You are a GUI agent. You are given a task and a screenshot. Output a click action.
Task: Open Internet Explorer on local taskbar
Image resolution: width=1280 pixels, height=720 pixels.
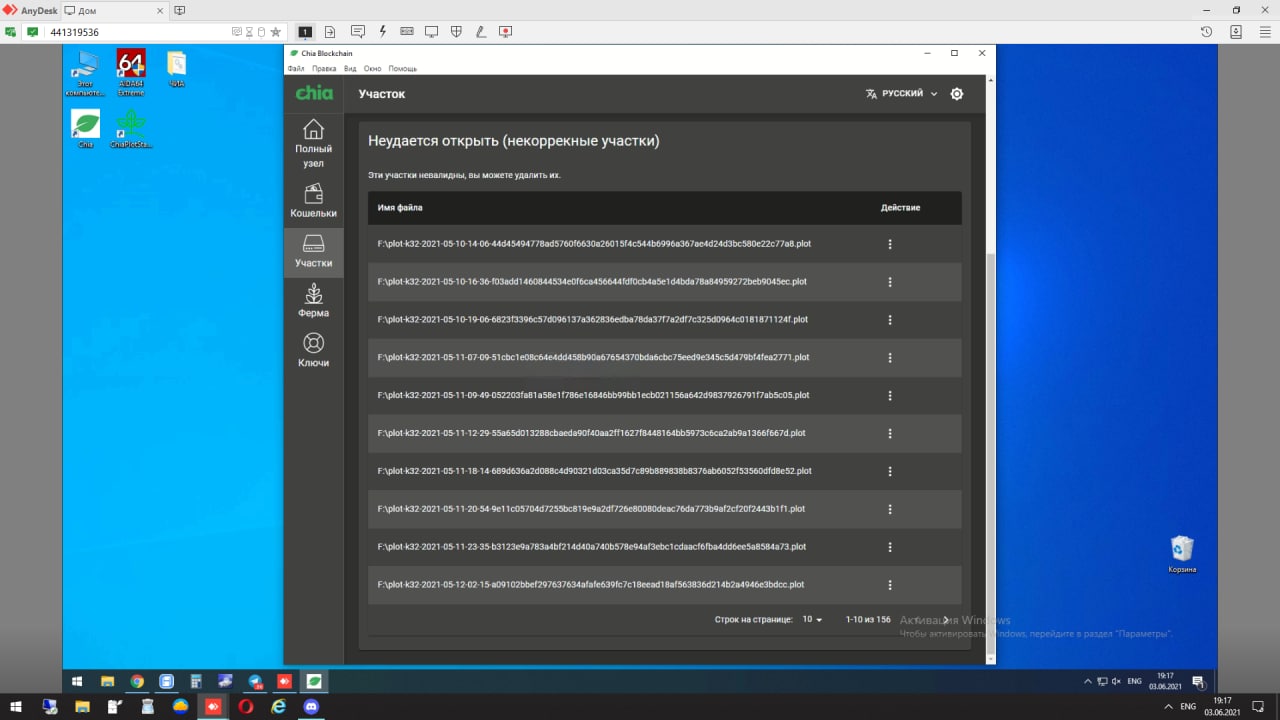[x=279, y=706]
